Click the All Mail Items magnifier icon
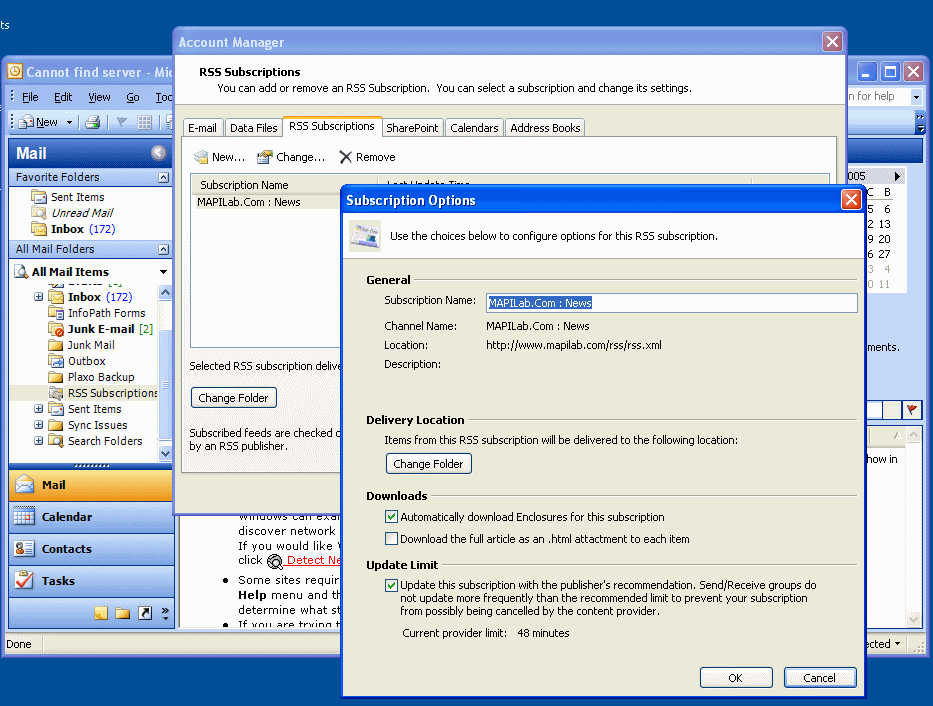Viewport: 933px width, 706px height. pos(21,272)
